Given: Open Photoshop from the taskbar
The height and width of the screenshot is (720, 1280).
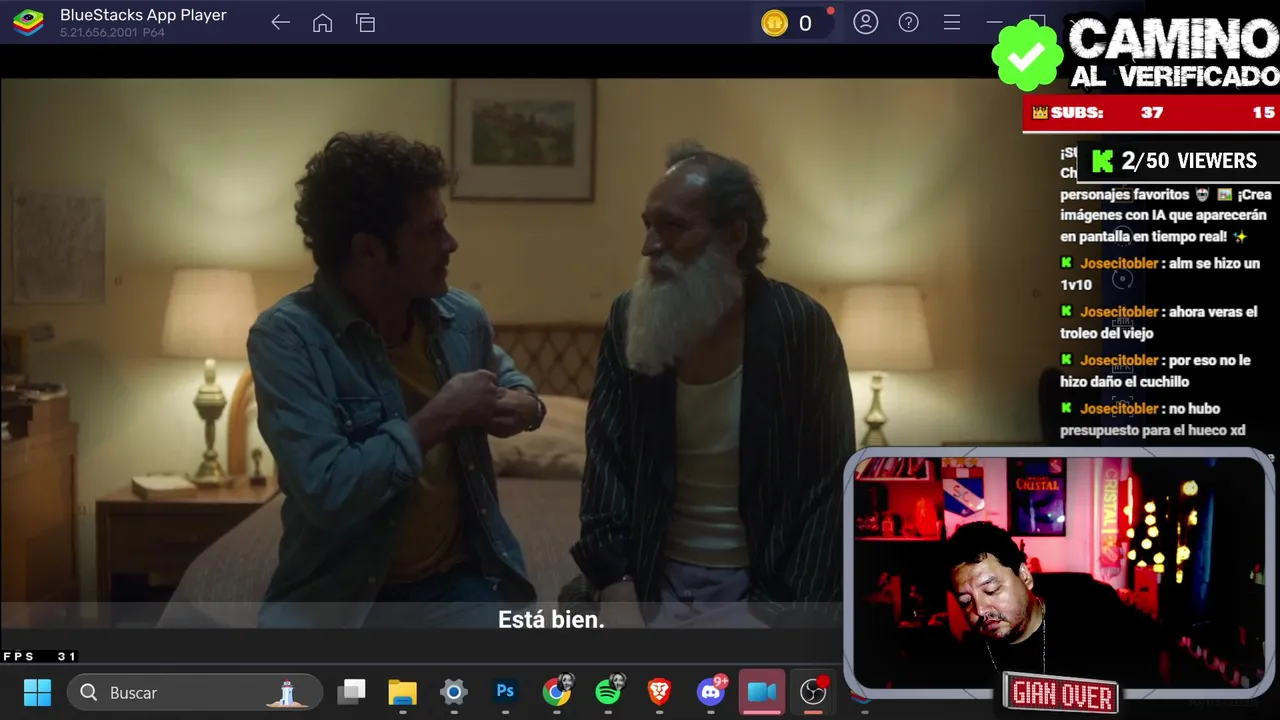Looking at the screenshot, I should click(x=505, y=692).
